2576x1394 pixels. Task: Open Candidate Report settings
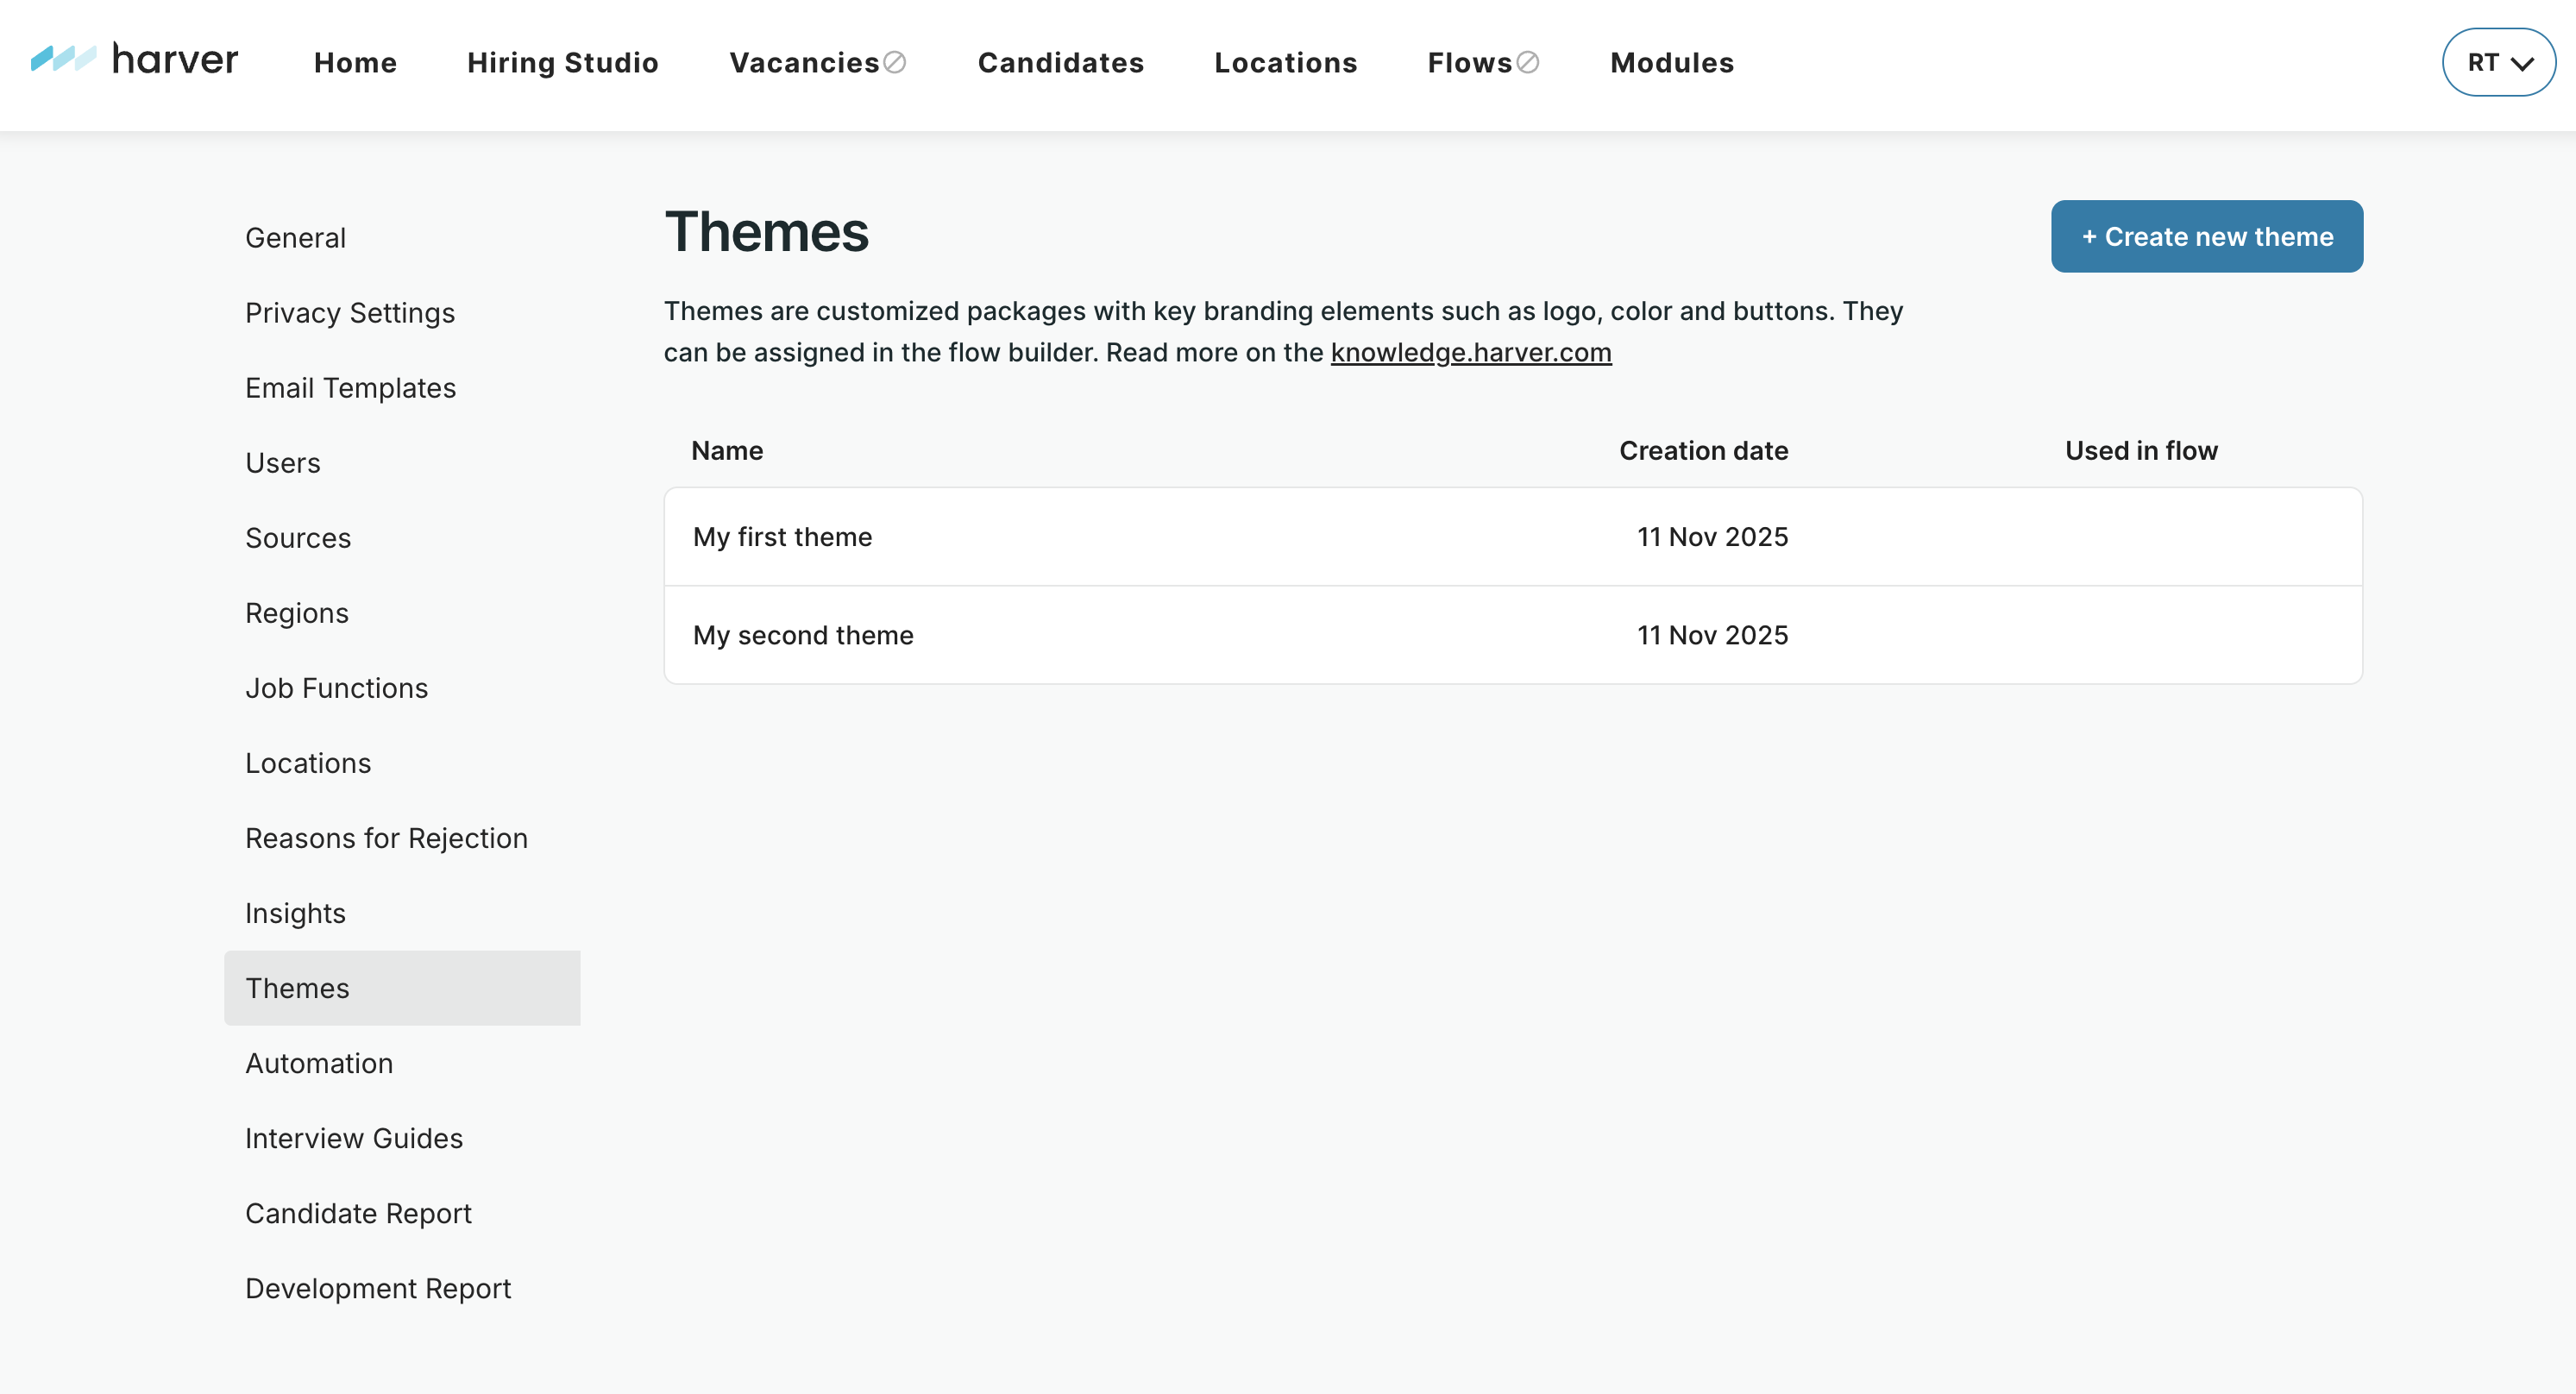point(358,1213)
